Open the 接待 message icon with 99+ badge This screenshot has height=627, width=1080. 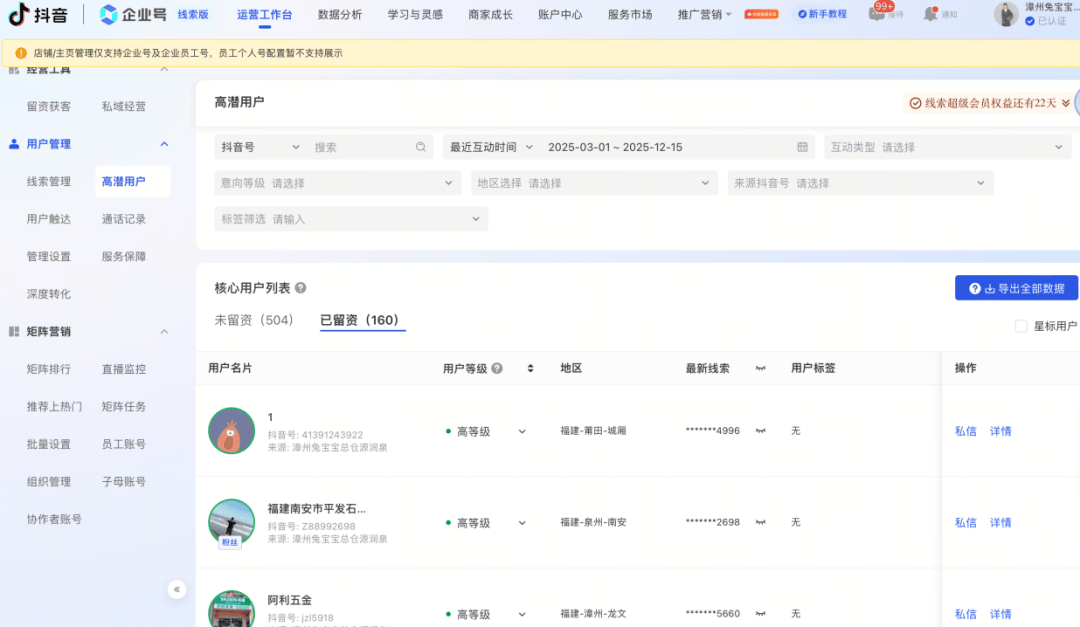coord(877,12)
